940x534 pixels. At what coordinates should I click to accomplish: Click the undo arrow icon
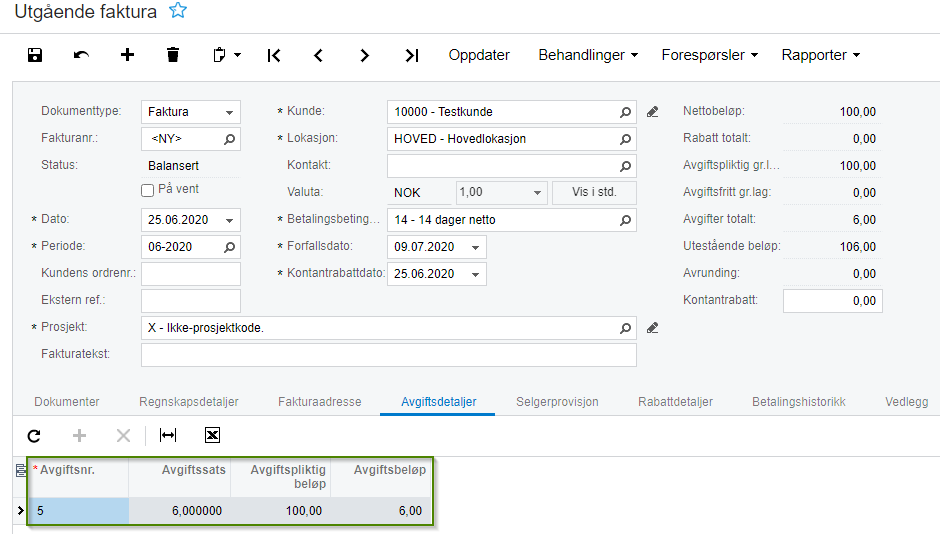point(81,55)
